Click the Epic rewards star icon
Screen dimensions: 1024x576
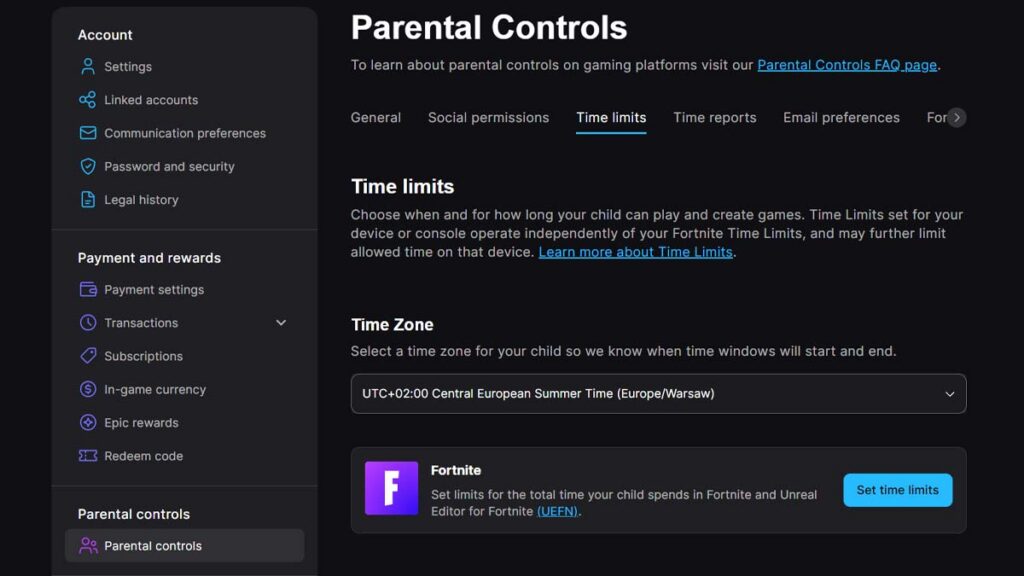point(88,423)
